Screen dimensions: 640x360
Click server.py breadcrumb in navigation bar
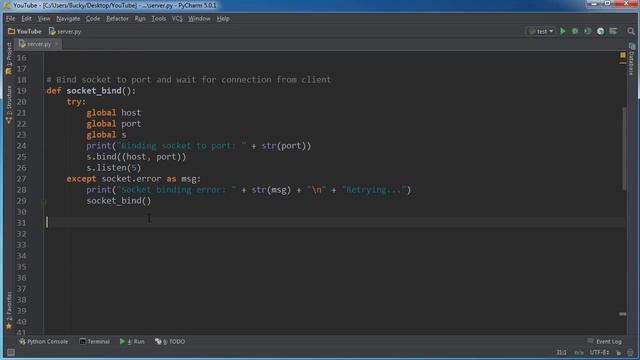click(x=65, y=31)
